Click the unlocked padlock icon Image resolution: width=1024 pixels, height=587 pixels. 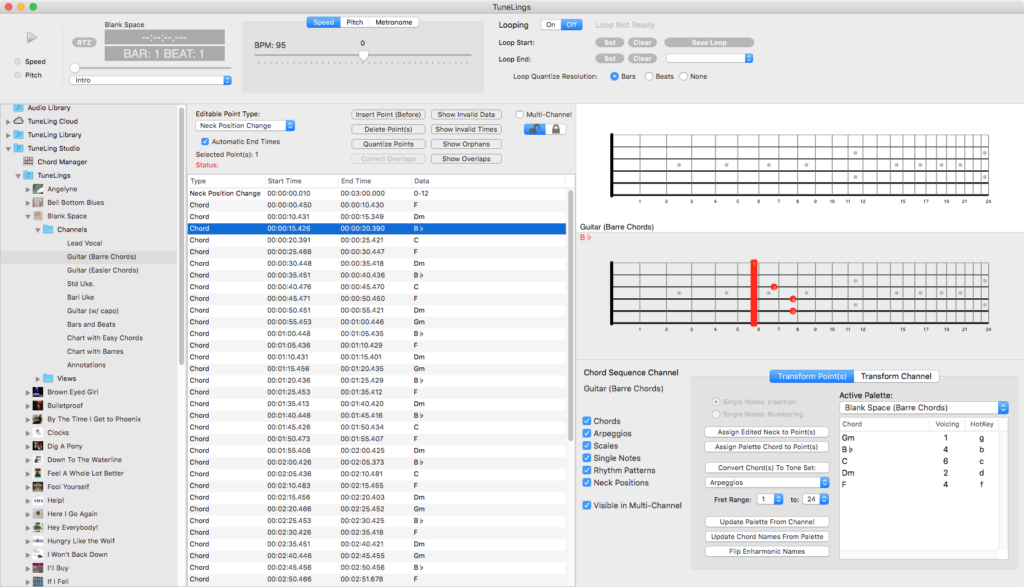pyautogui.click(x=534, y=129)
